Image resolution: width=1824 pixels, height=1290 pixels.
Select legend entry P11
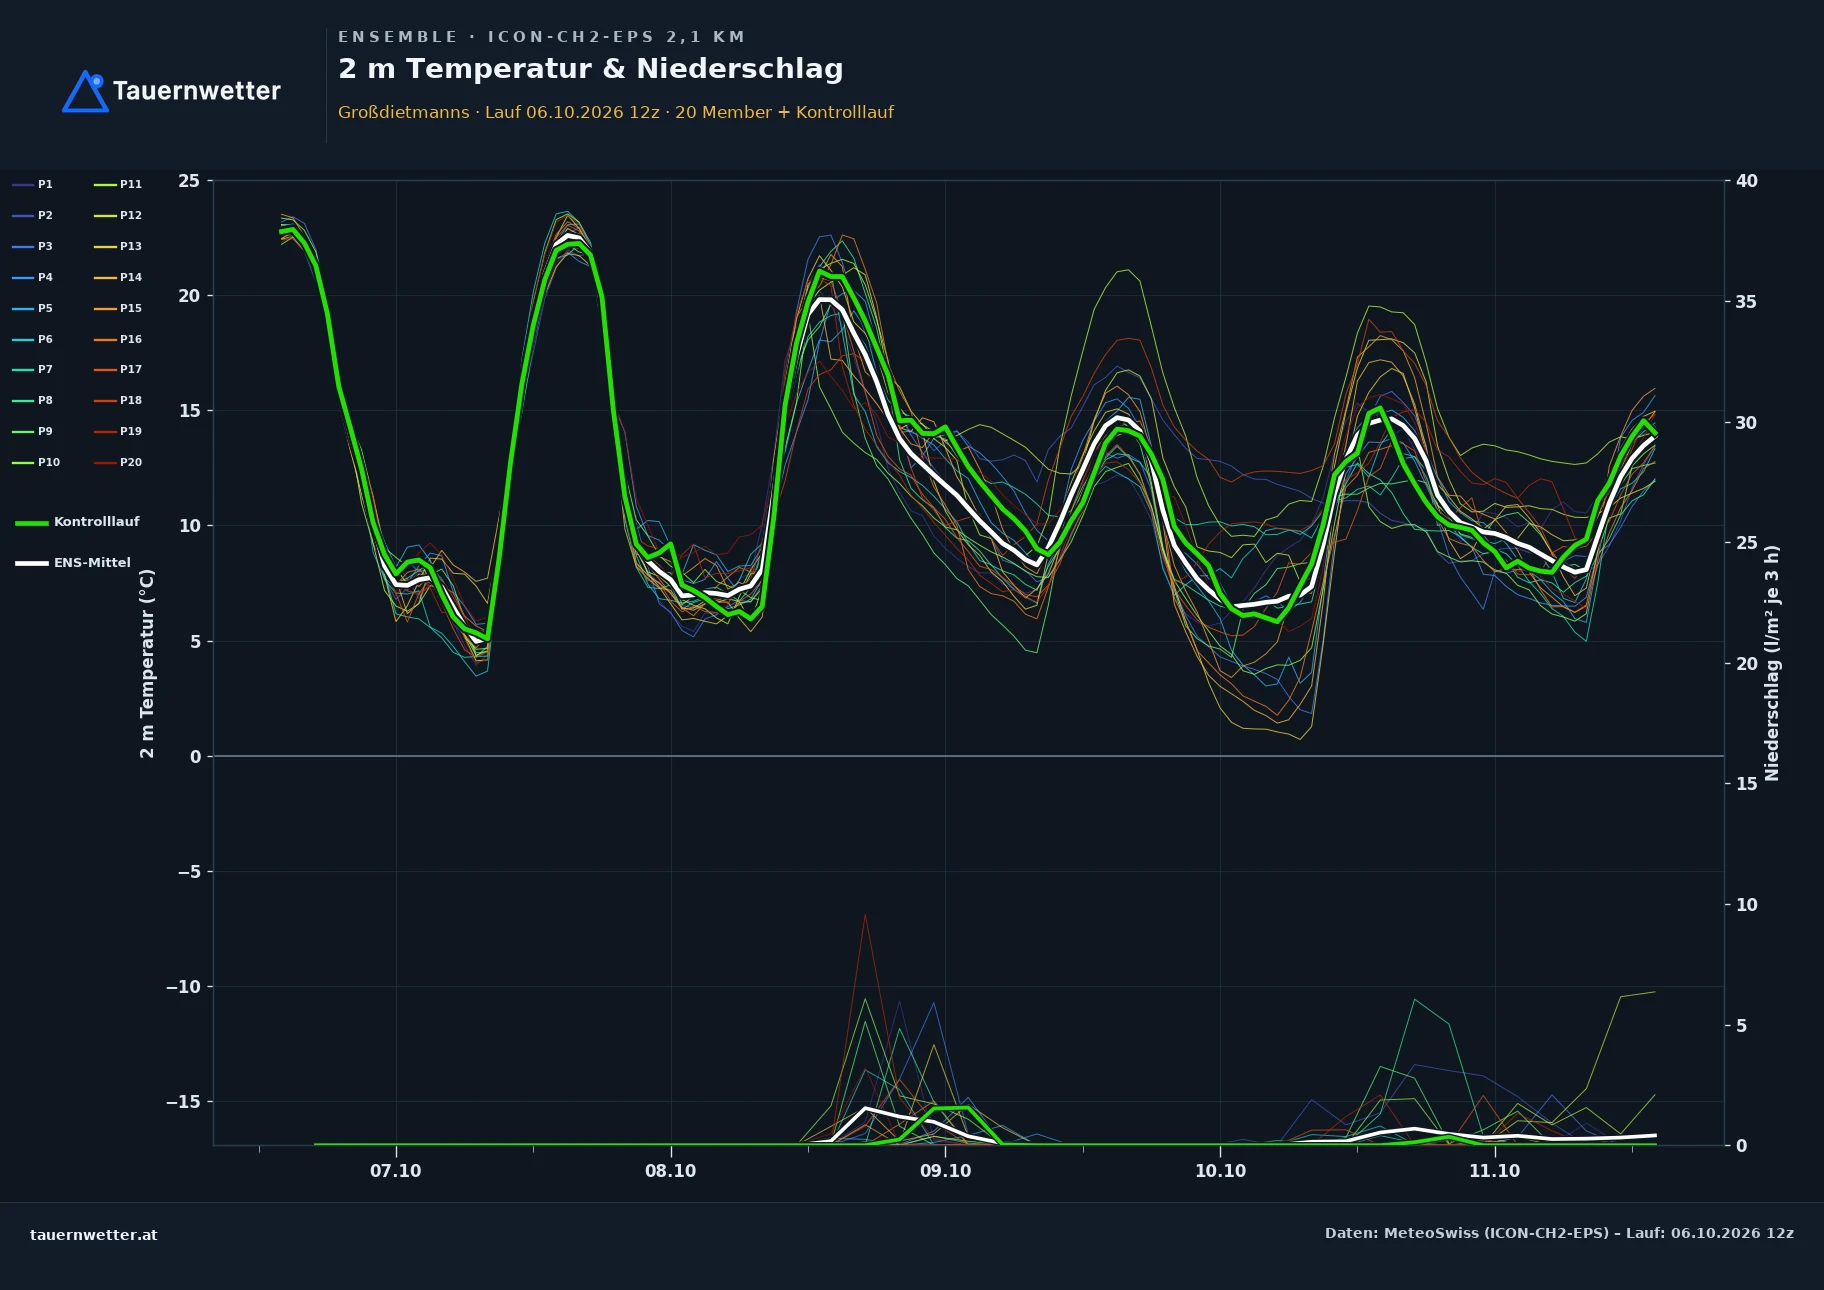118,185
